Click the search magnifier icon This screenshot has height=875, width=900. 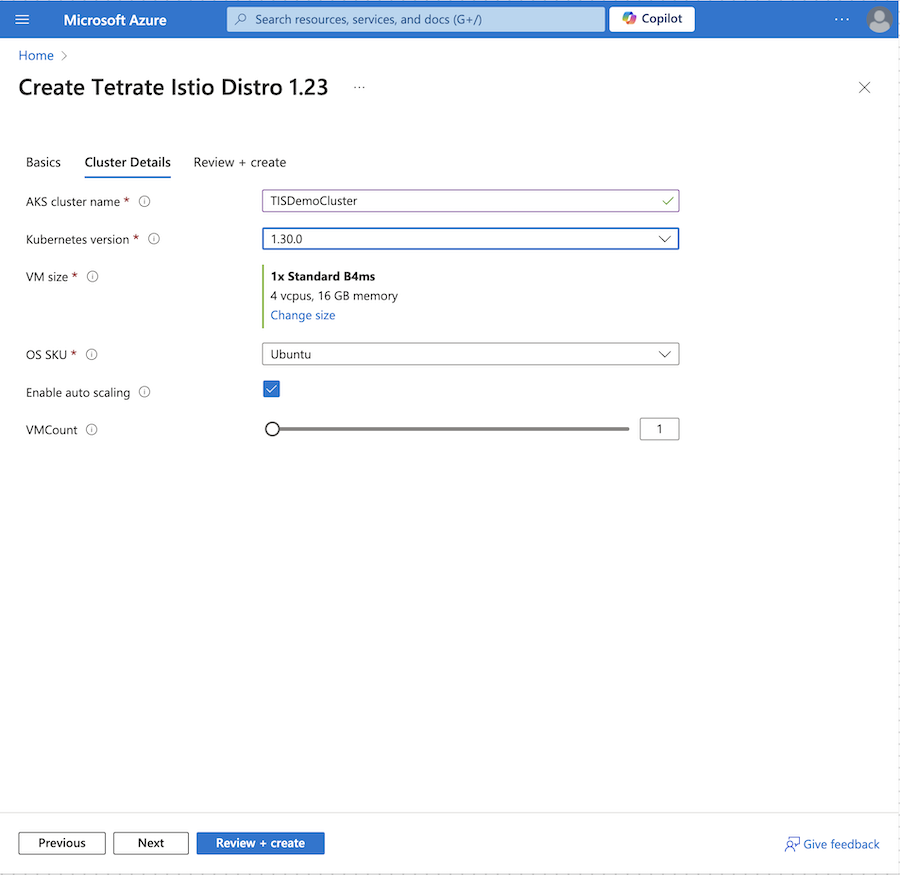[241, 20]
